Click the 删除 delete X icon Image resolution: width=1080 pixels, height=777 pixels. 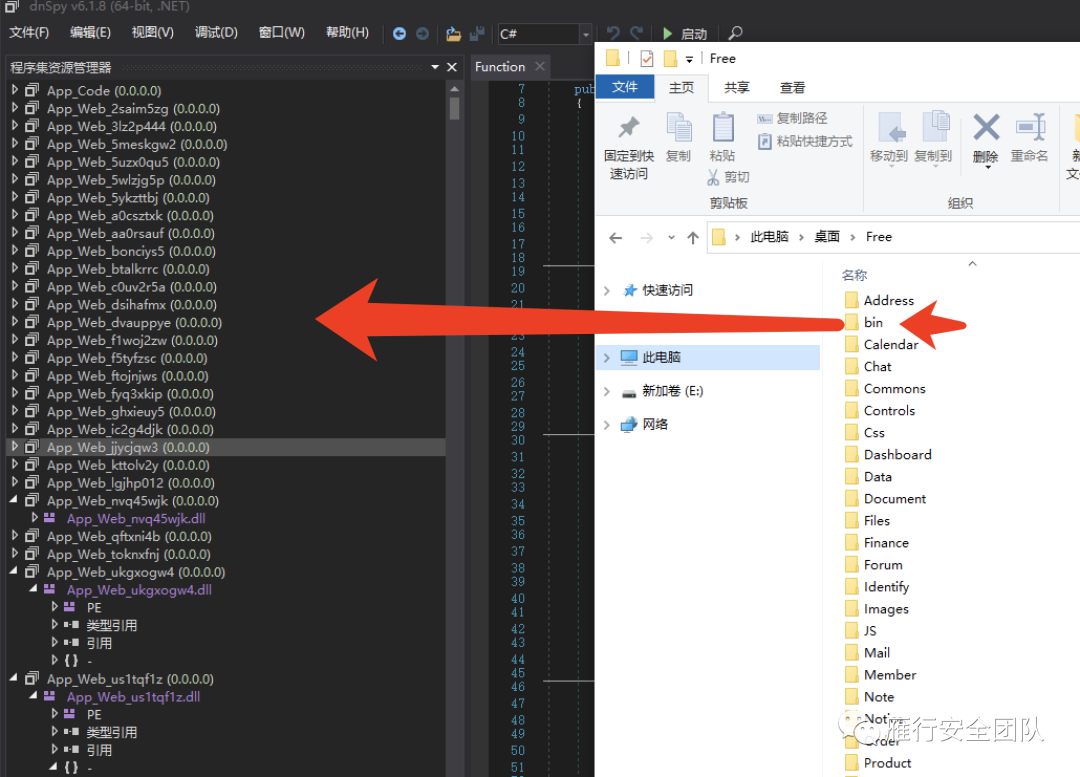point(986,128)
